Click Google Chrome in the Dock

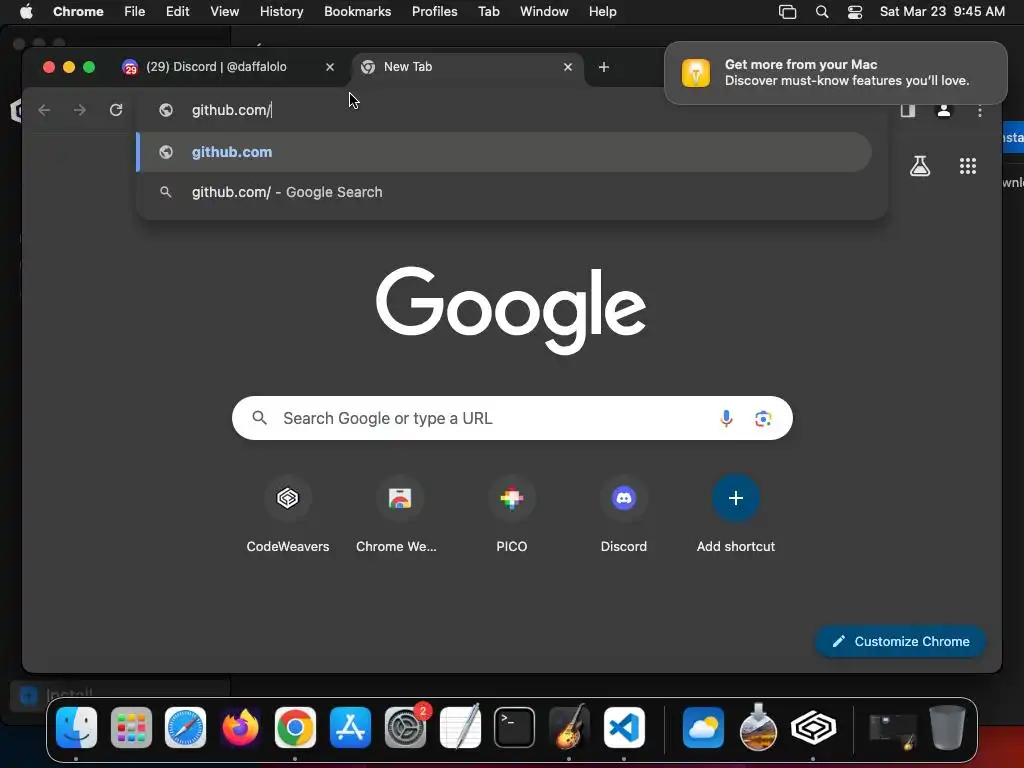pyautogui.click(x=295, y=727)
